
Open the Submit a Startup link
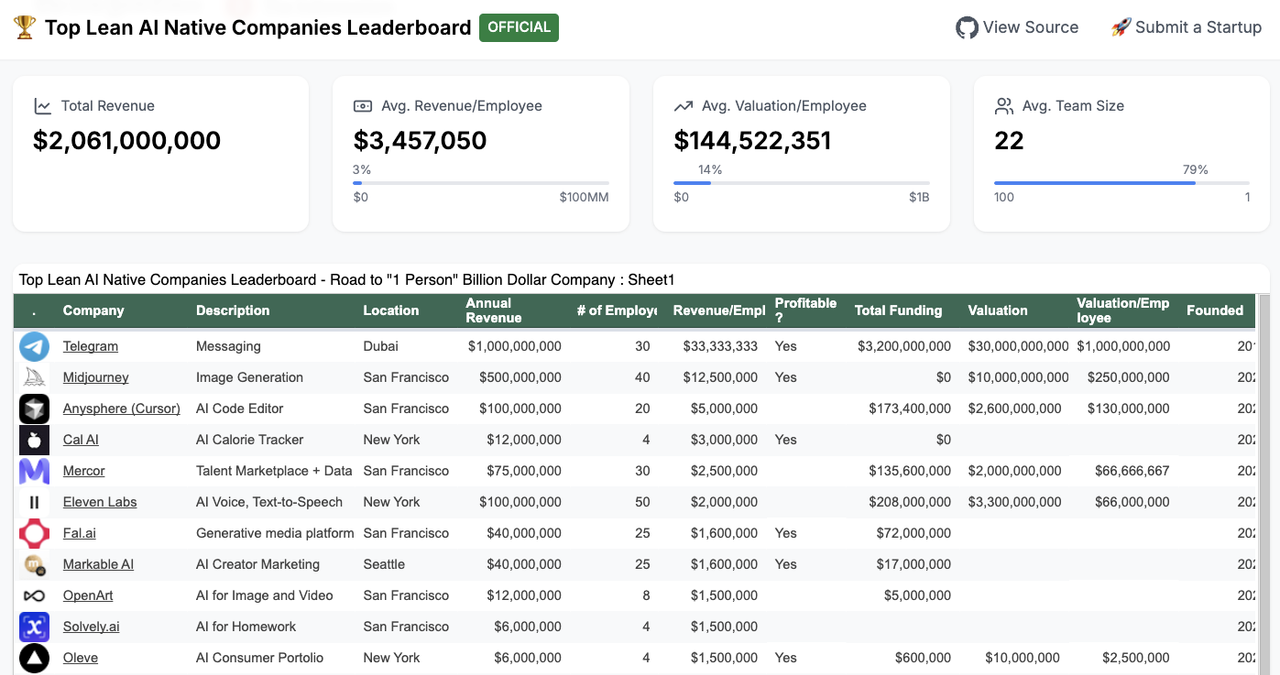coord(1186,28)
